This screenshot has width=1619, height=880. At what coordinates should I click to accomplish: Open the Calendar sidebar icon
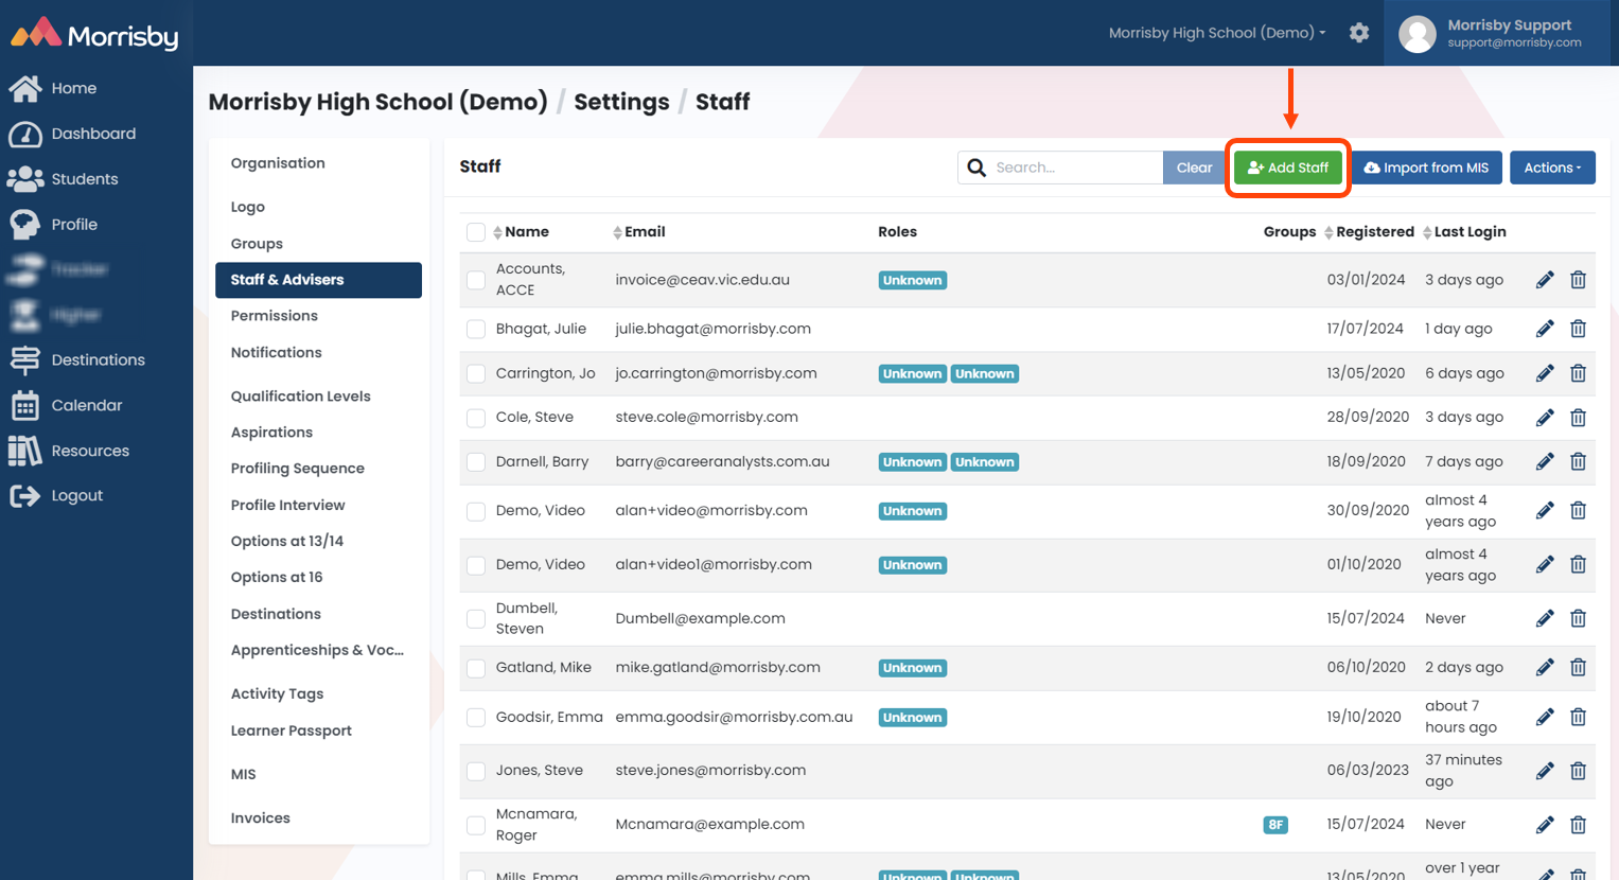coord(25,405)
